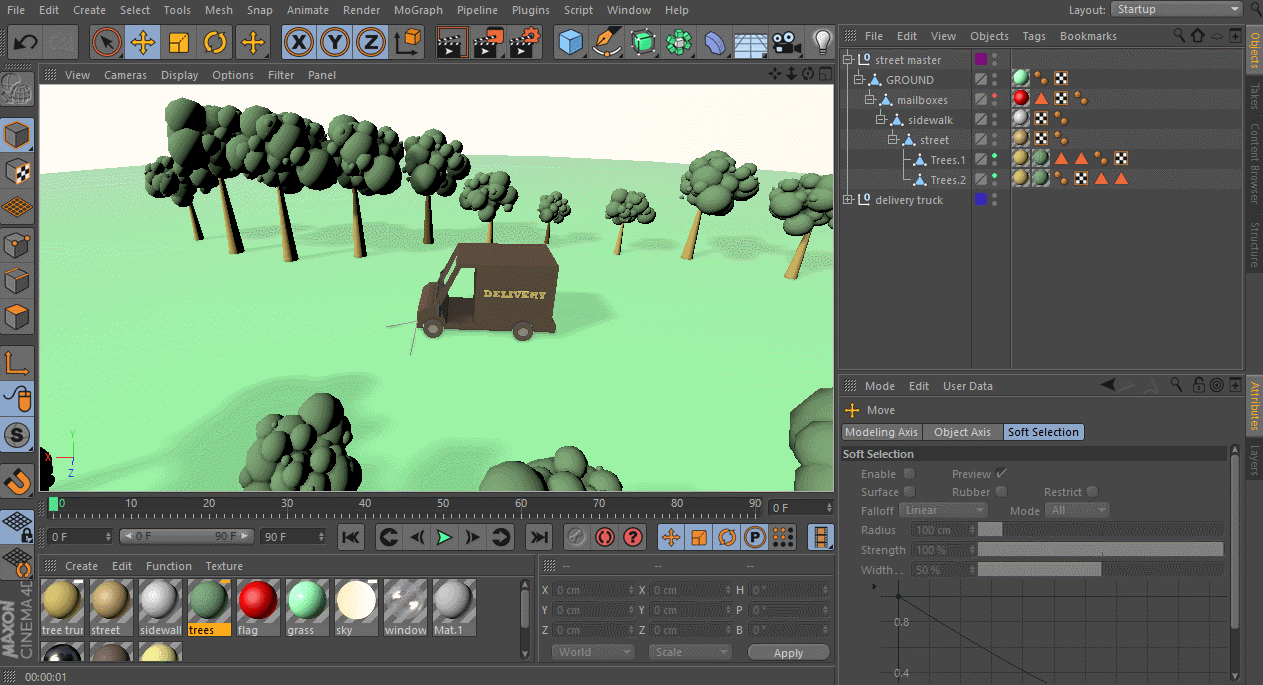Switch to the Object Axis tab

(962, 432)
